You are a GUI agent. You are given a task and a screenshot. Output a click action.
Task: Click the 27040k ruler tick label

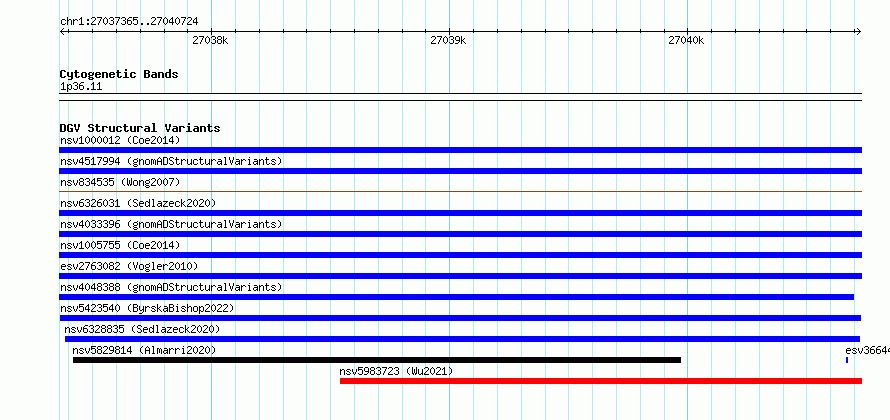(686, 40)
